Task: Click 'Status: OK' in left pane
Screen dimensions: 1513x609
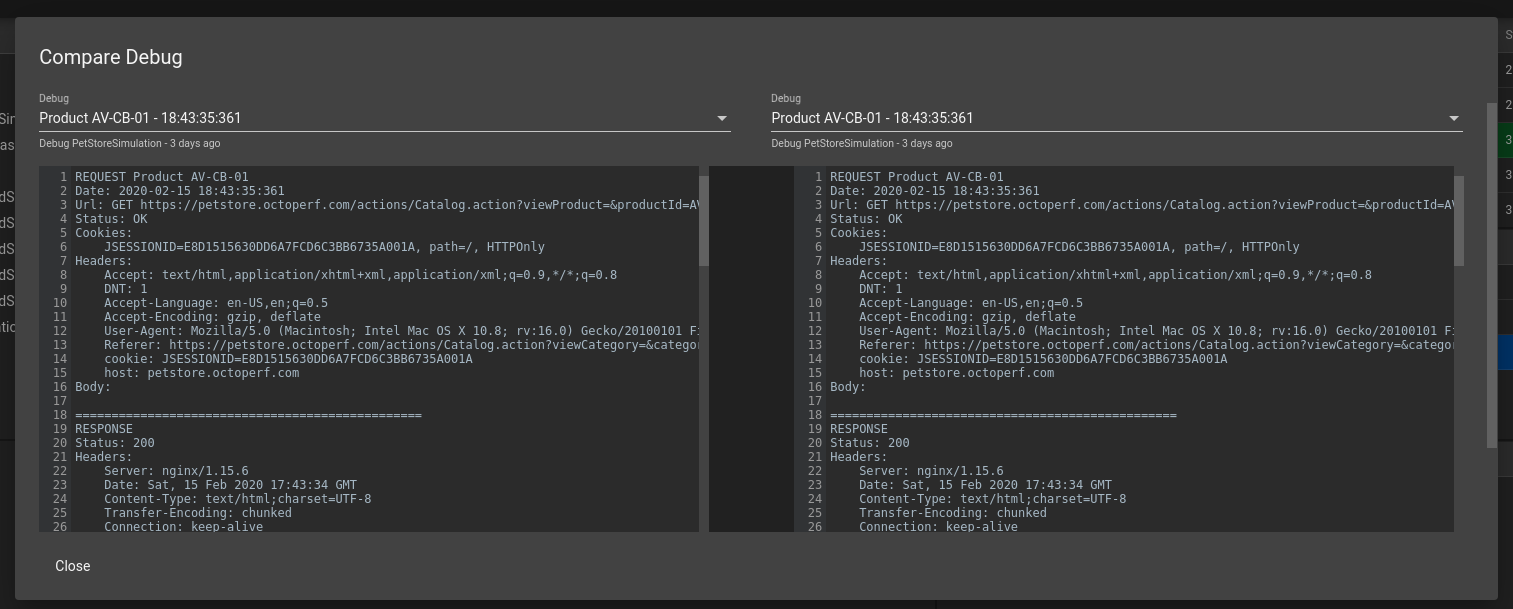Action: coord(111,219)
